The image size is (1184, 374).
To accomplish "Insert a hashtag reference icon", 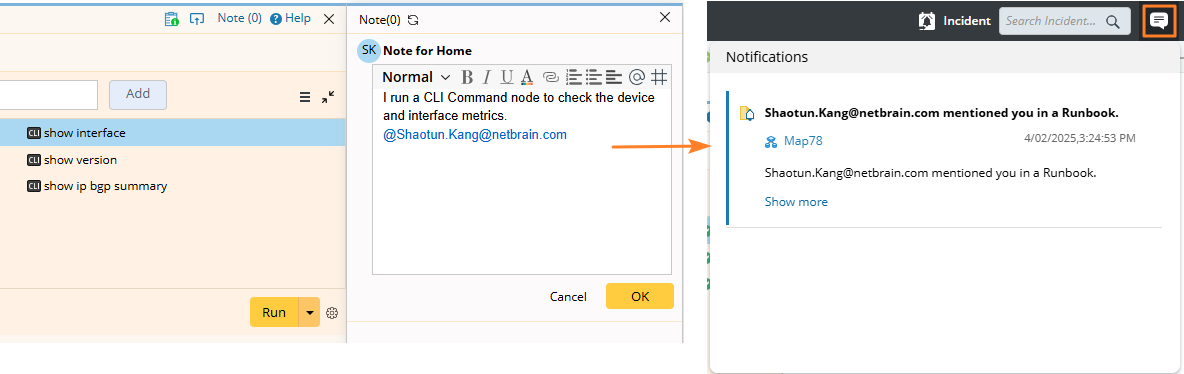I will (x=659, y=77).
